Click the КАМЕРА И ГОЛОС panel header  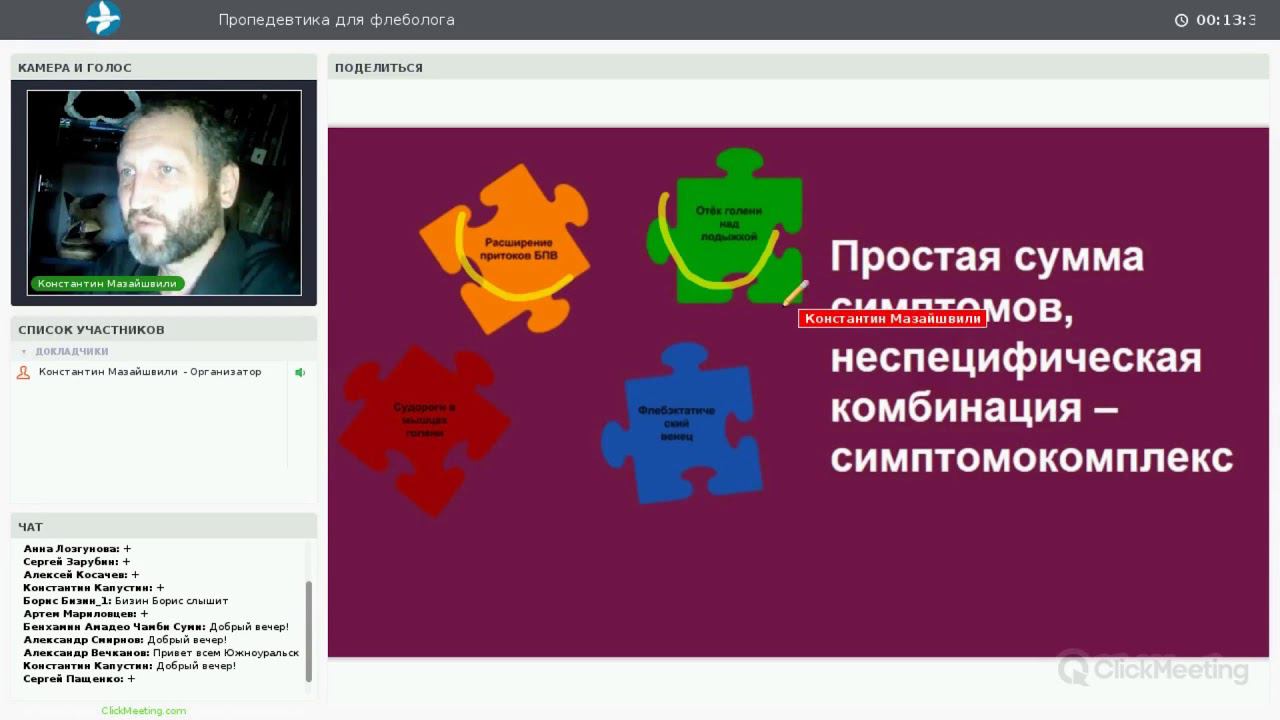tap(164, 67)
